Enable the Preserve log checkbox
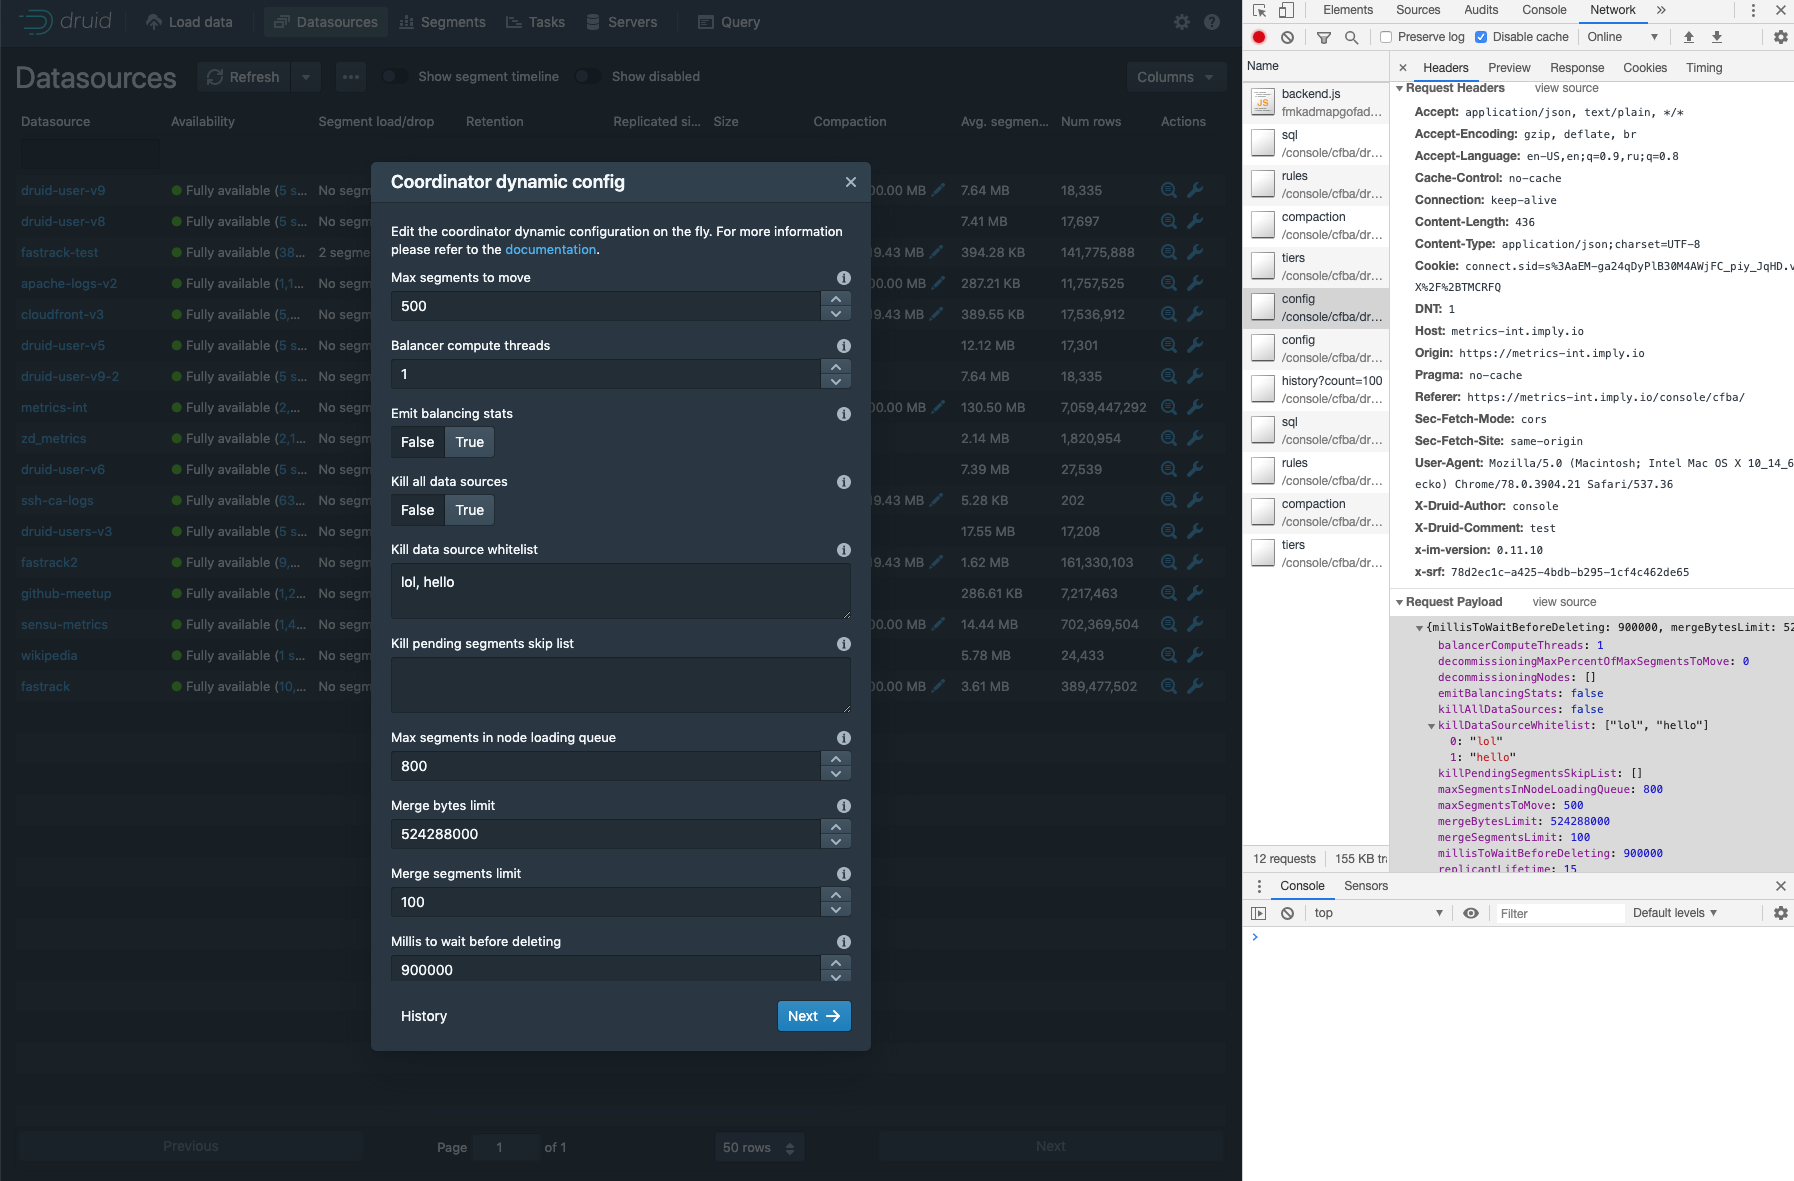Image resolution: width=1794 pixels, height=1181 pixels. 1386,37
